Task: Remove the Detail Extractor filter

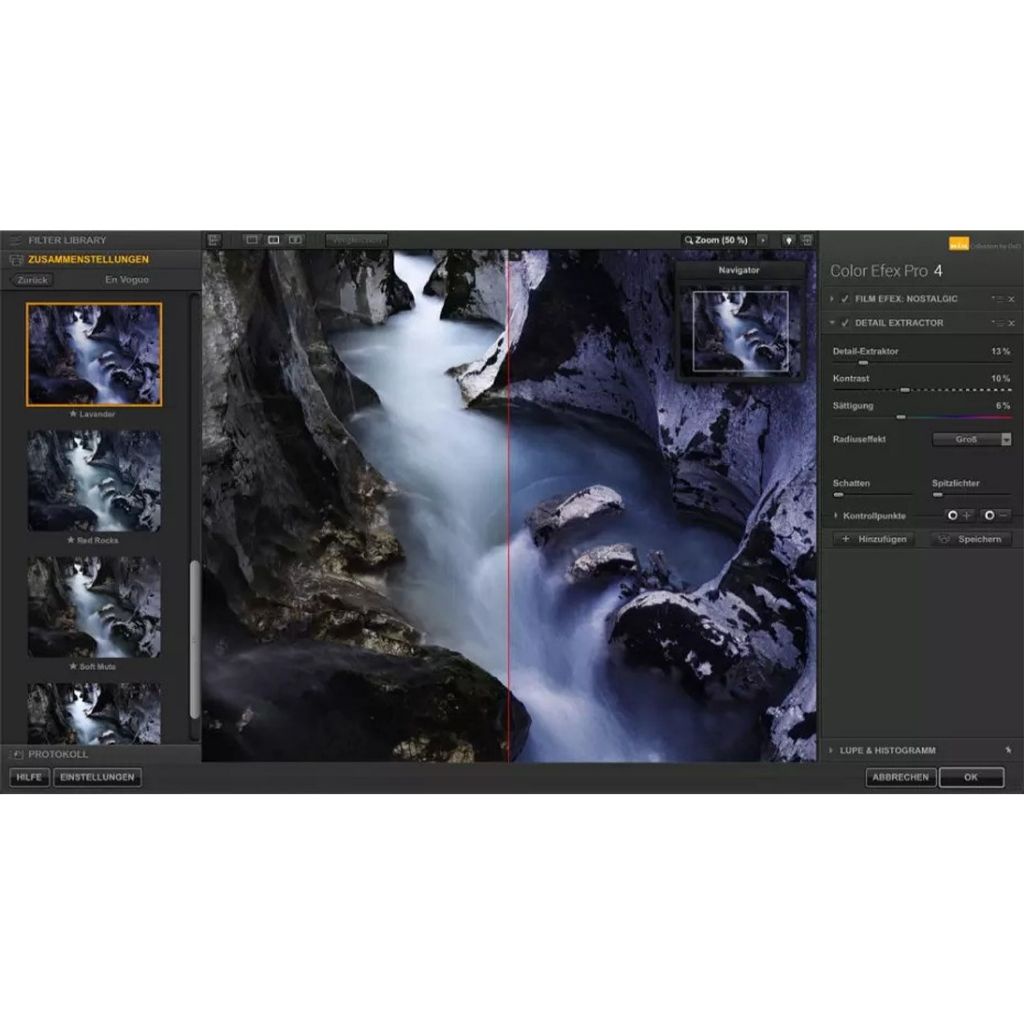Action: (x=1011, y=323)
